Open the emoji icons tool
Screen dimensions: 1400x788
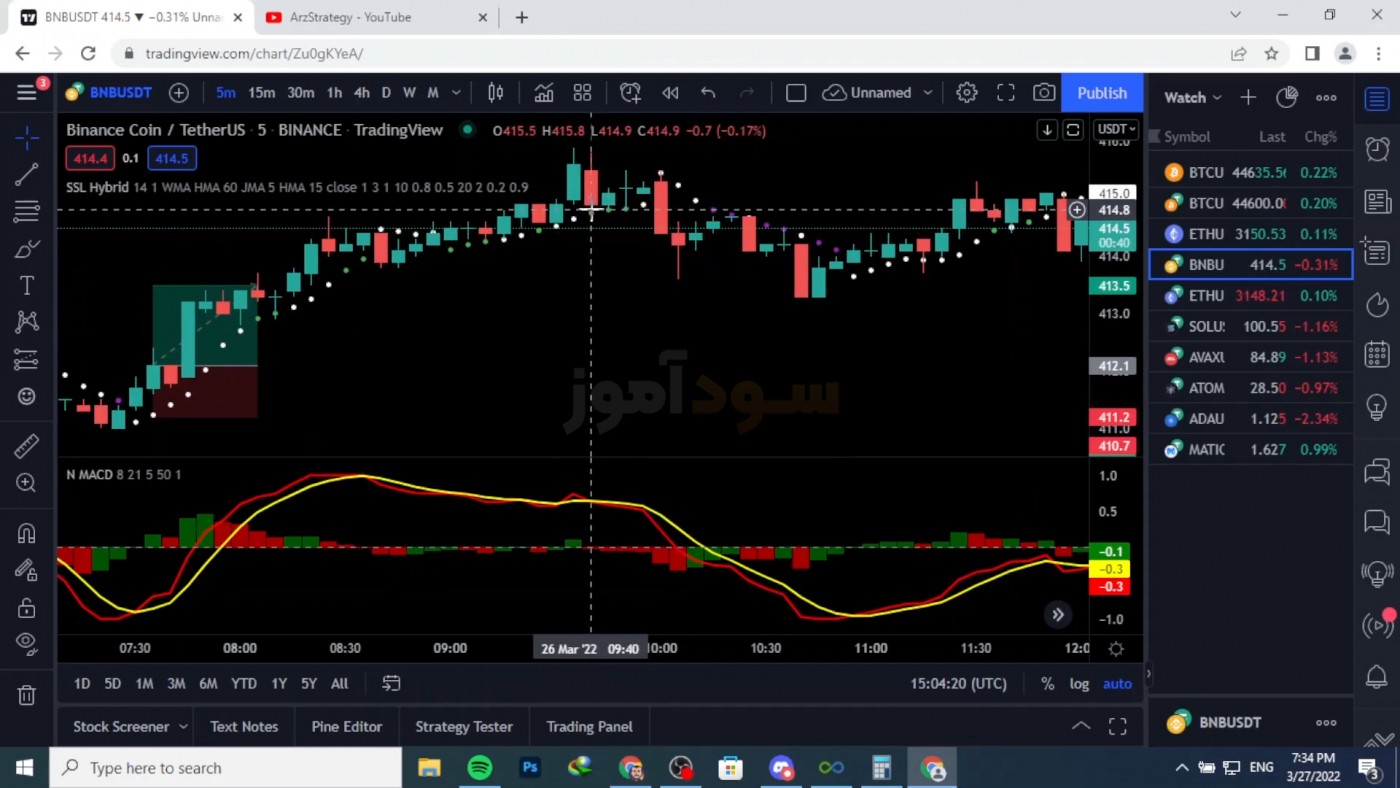tap(27, 397)
